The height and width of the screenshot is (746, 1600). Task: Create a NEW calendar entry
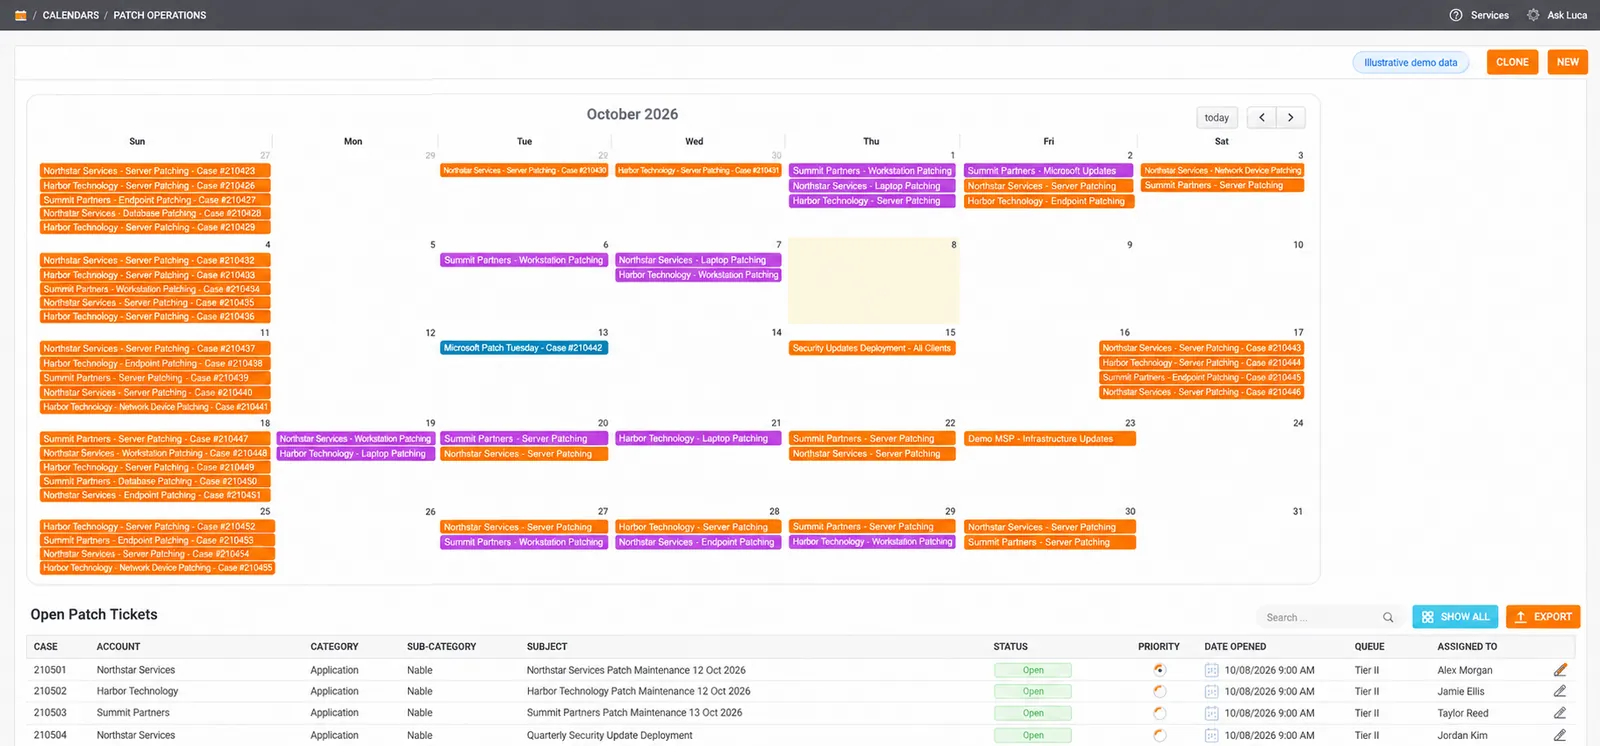pyautogui.click(x=1568, y=62)
